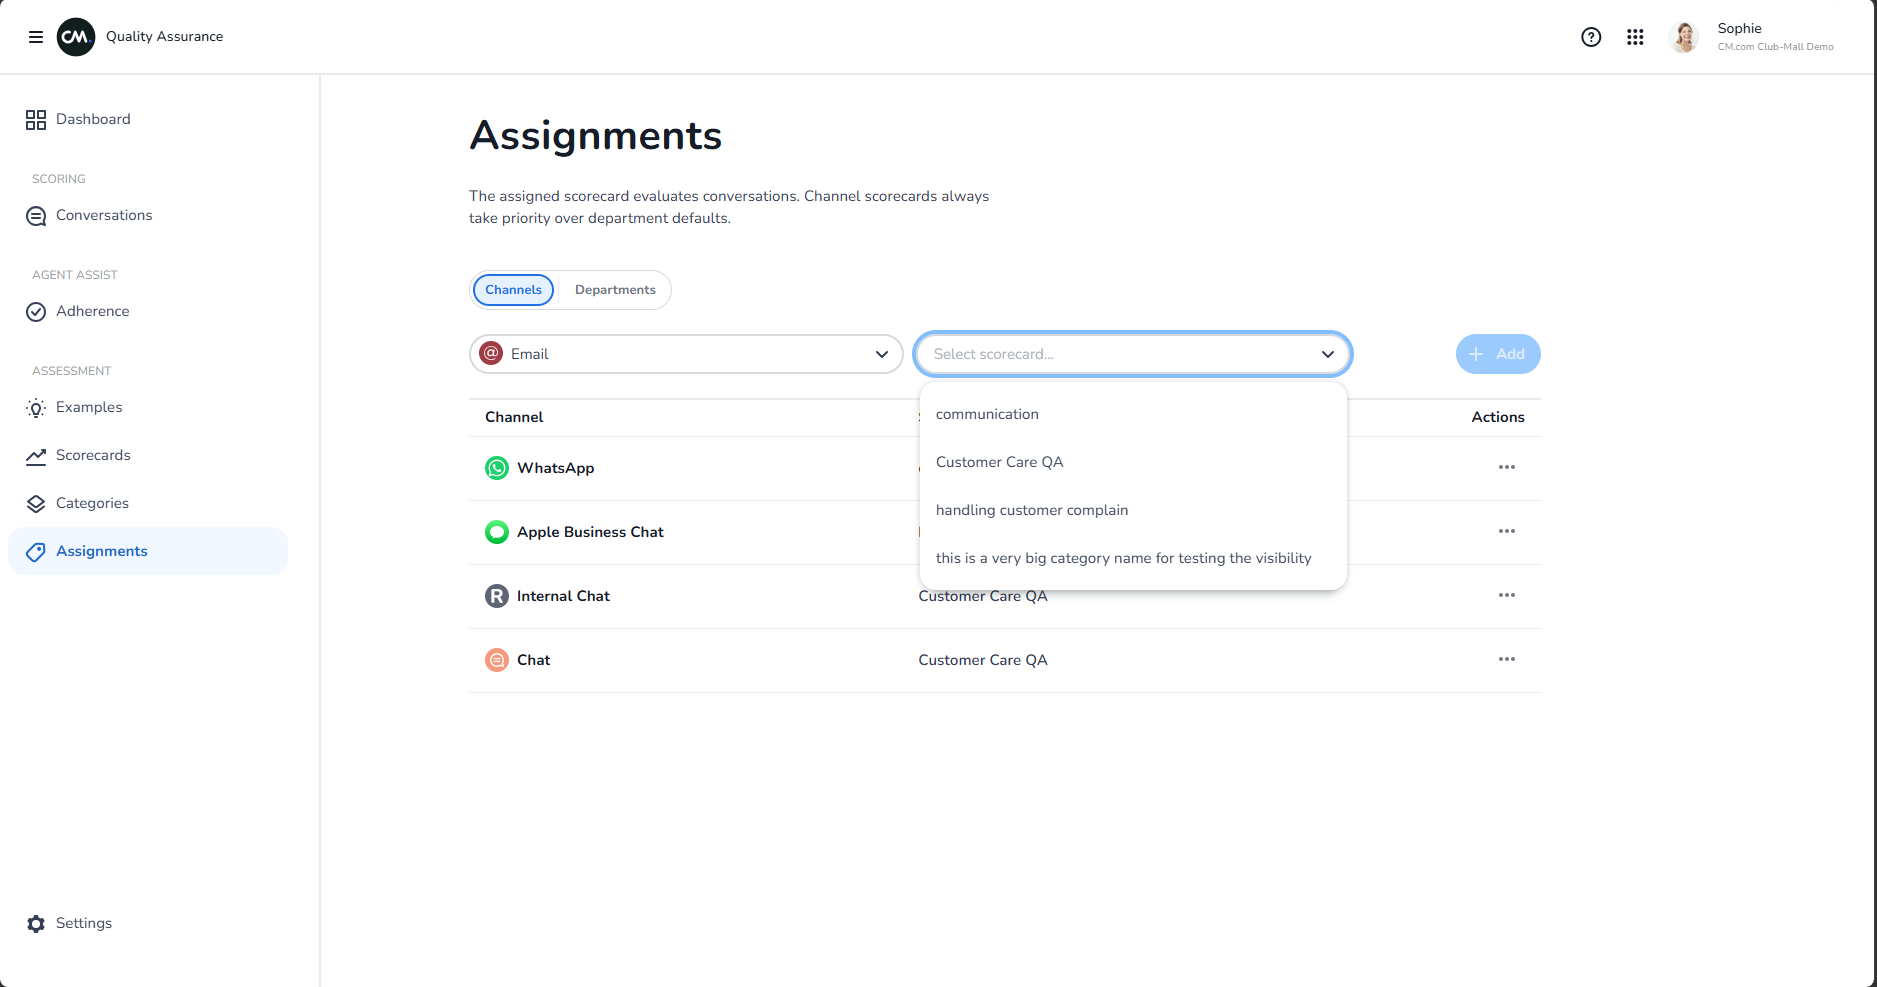Open the apps grid icon

pos(1635,37)
